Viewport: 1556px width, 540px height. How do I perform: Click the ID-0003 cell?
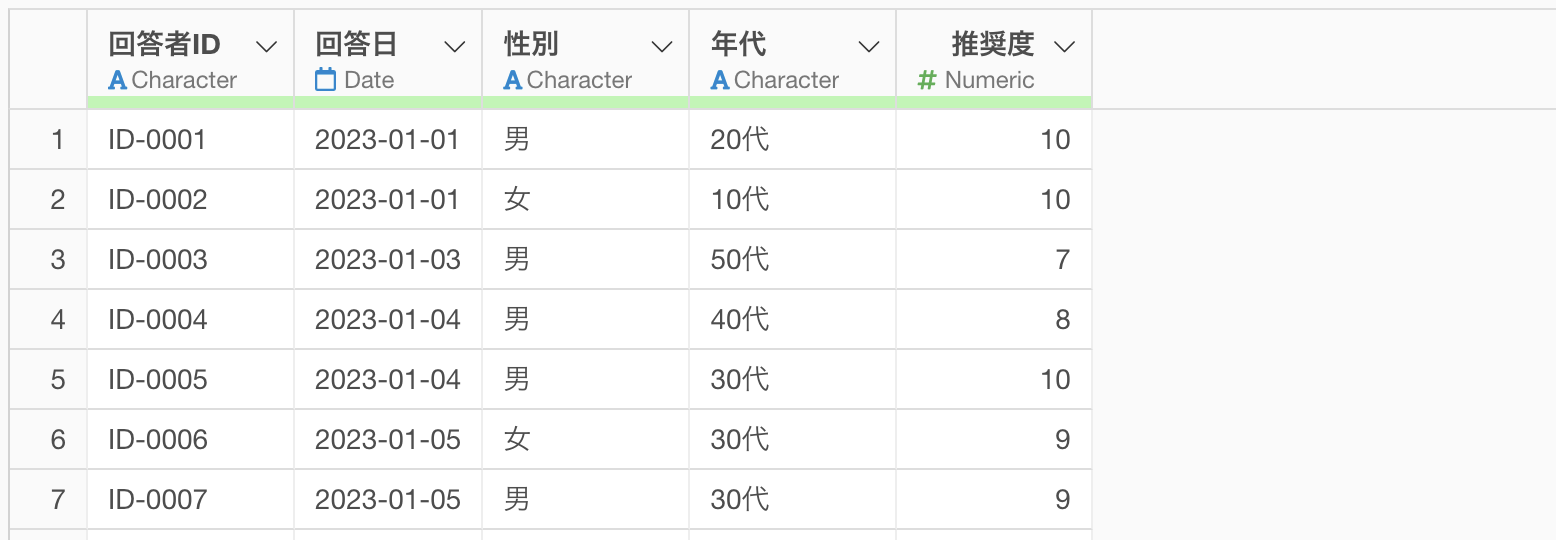point(158,260)
